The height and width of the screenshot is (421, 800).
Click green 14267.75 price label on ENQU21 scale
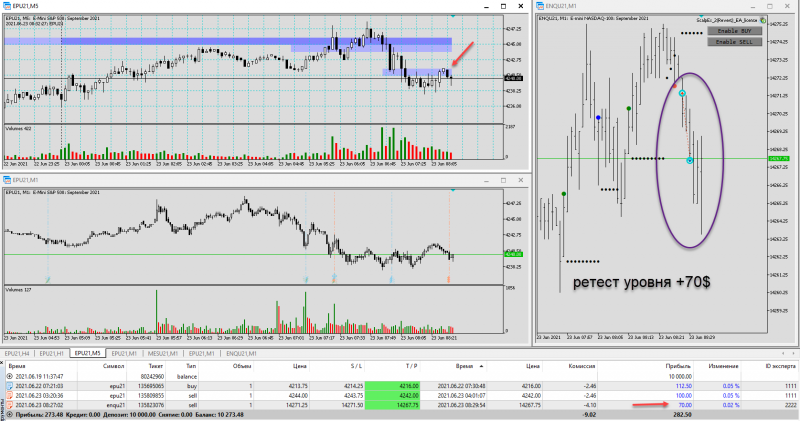point(779,159)
